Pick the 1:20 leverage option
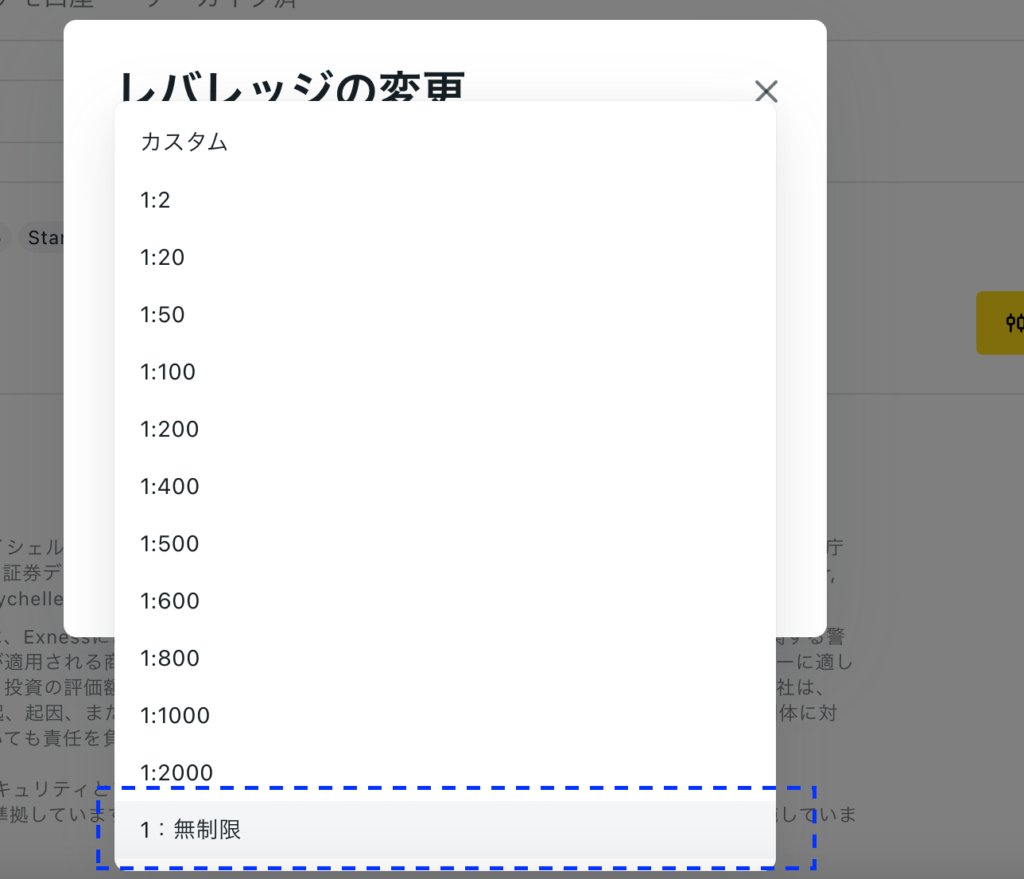 tap(162, 257)
